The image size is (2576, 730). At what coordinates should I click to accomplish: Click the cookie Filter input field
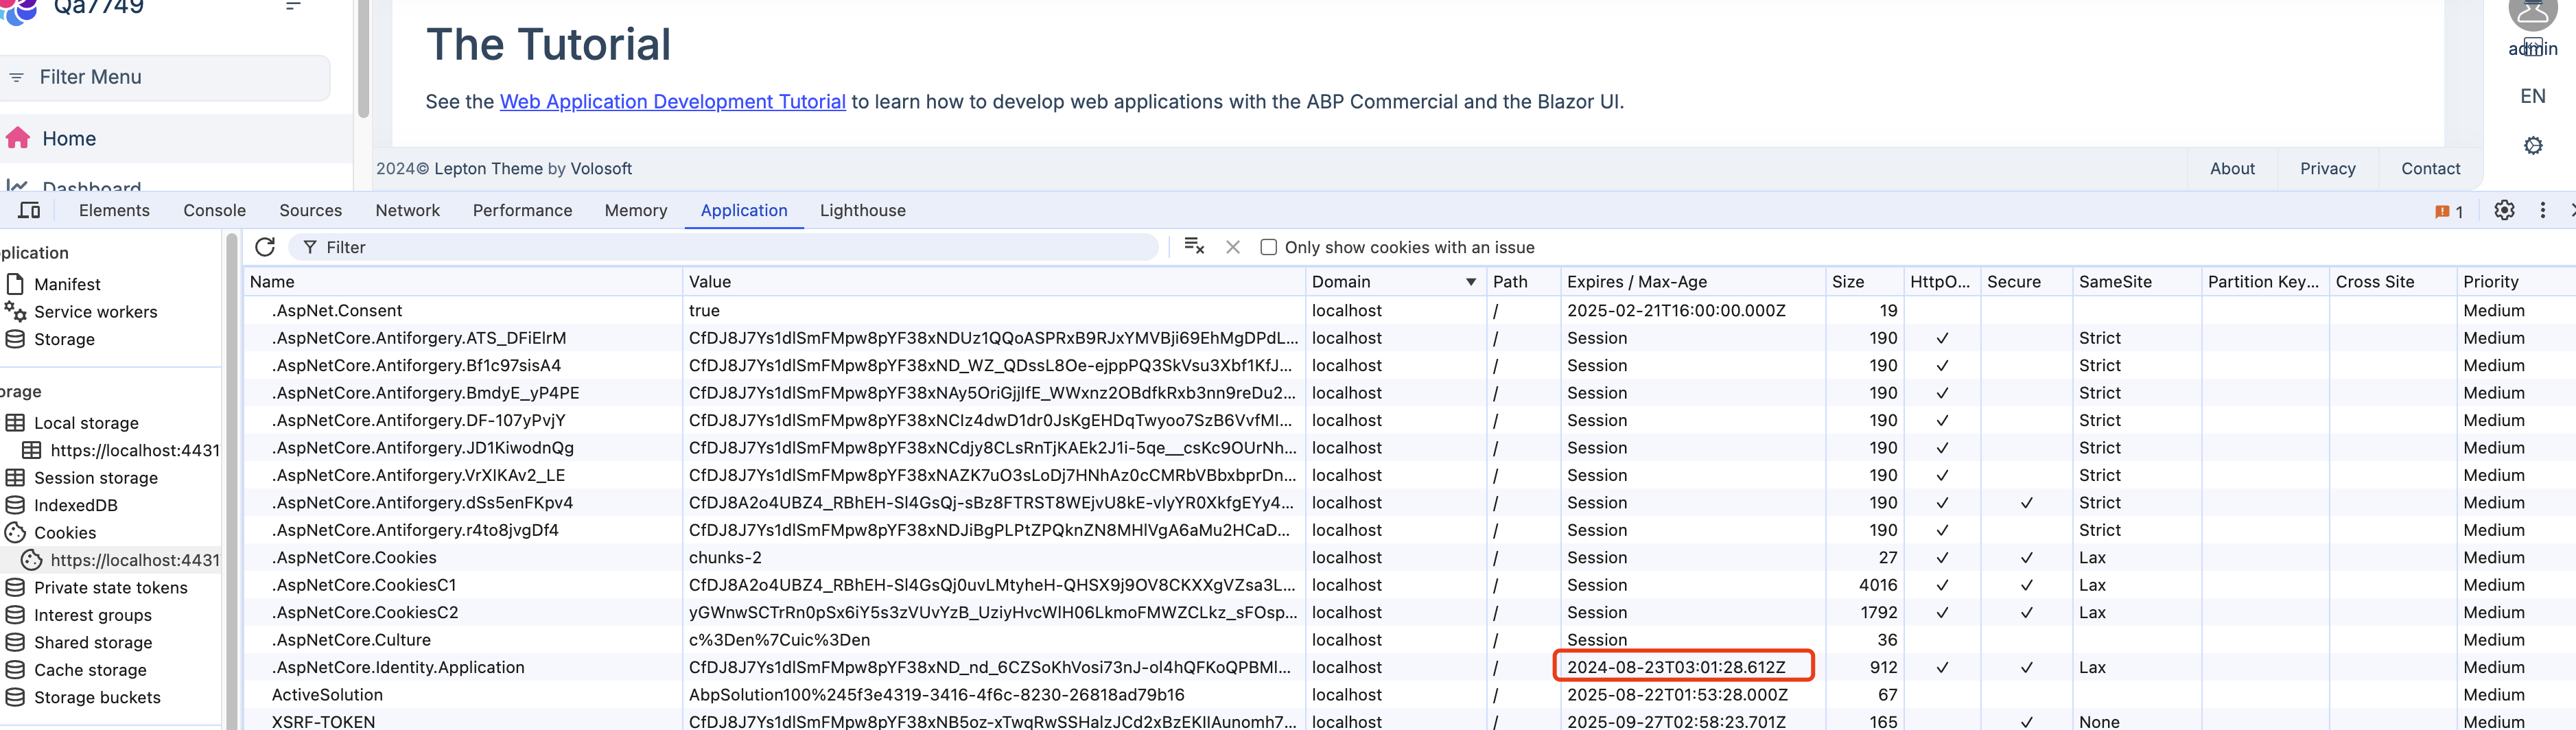tap(730, 247)
